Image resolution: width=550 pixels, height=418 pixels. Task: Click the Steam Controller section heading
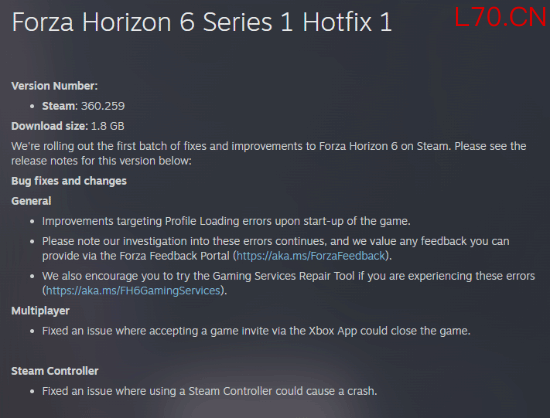pyautogui.click(x=55, y=371)
